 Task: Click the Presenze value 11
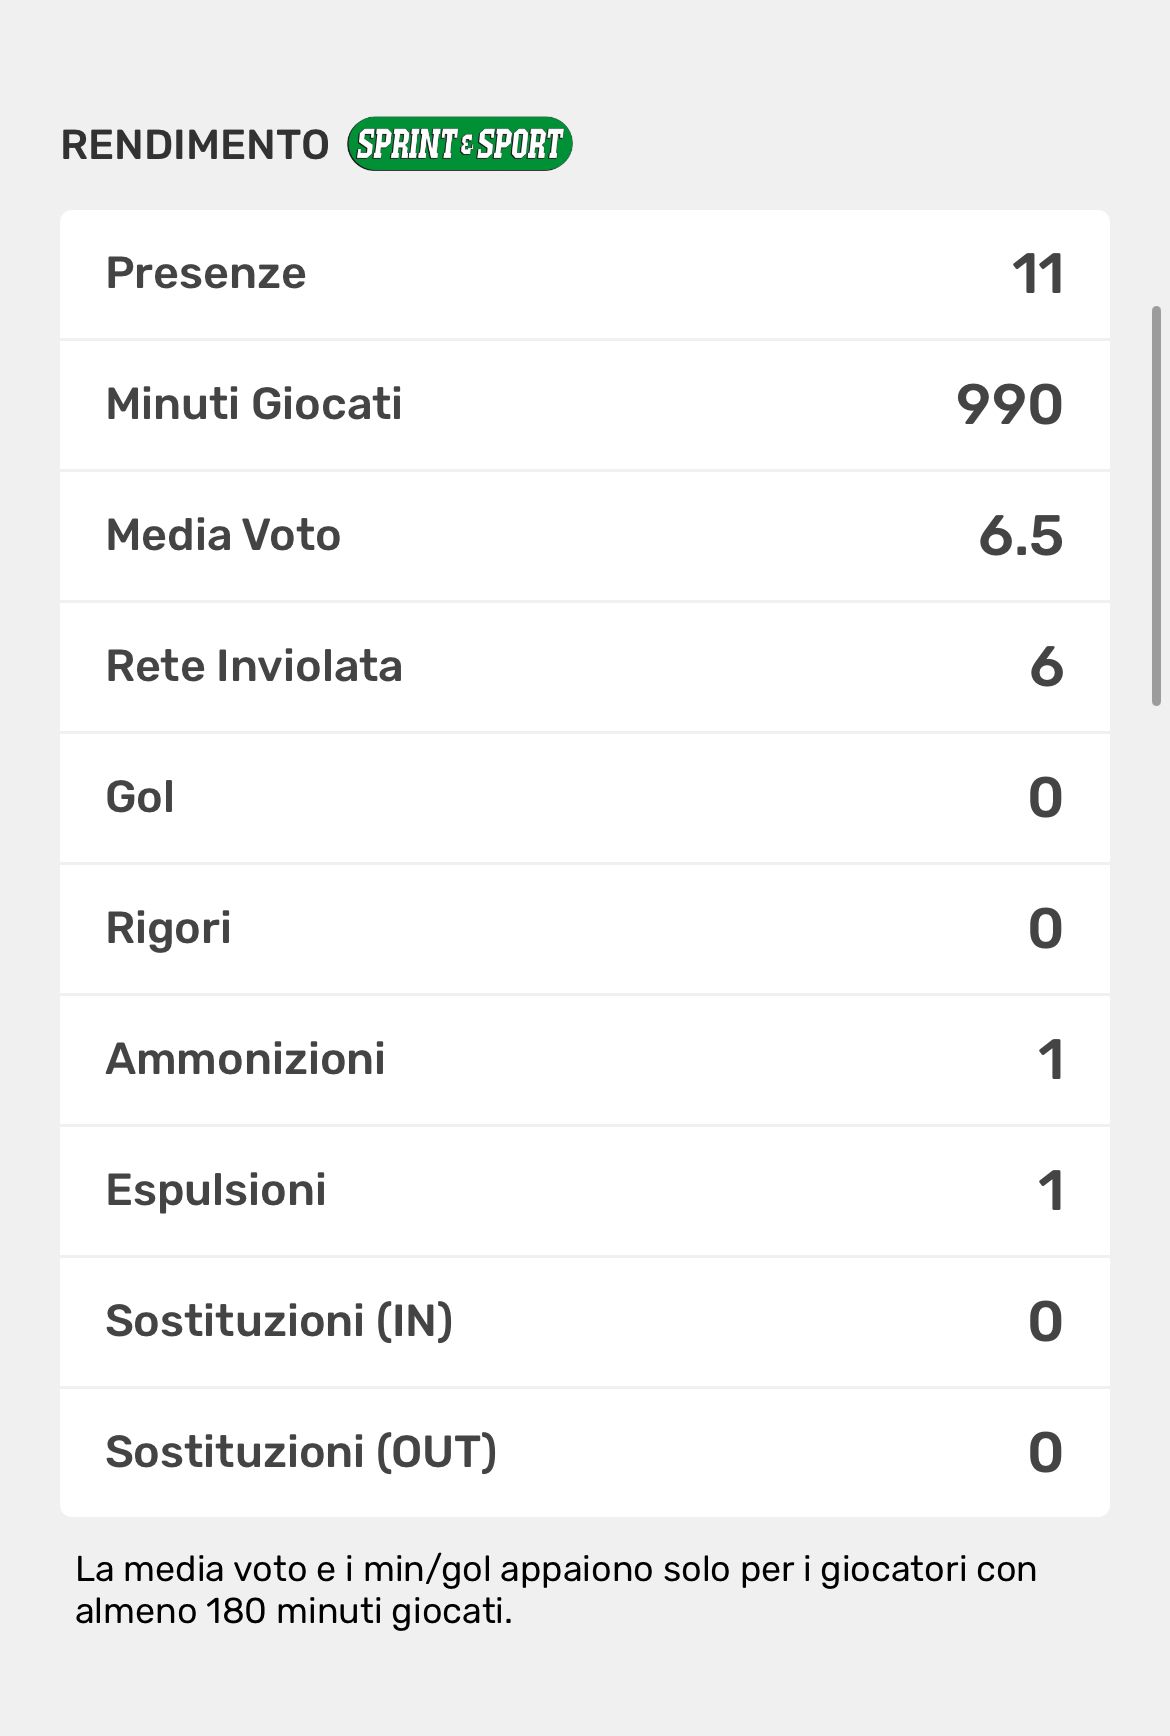pos(1037,274)
